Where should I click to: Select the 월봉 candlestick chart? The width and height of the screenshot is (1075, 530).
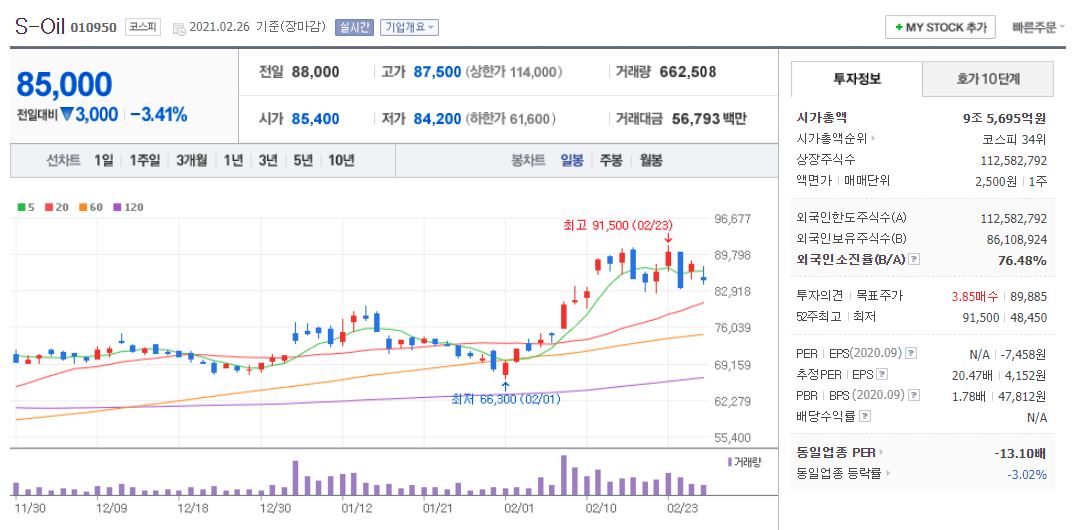tap(651, 160)
